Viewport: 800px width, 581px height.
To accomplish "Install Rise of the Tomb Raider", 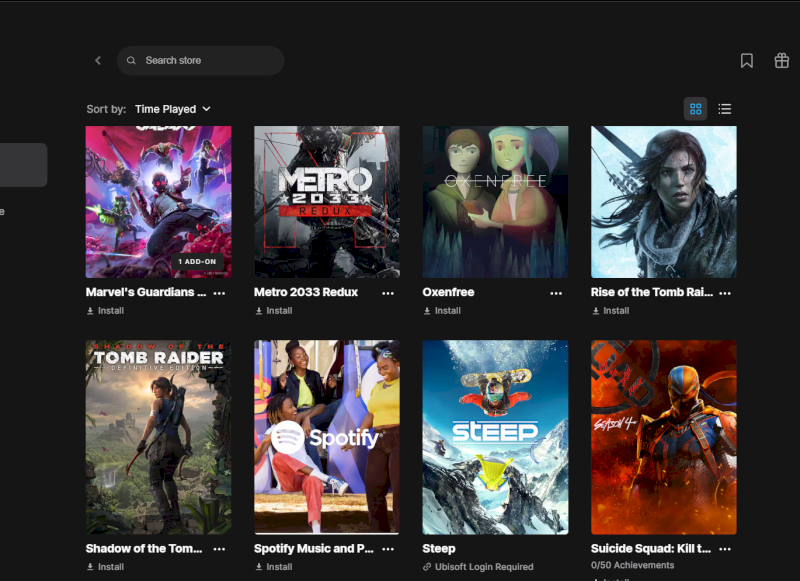I will point(610,311).
